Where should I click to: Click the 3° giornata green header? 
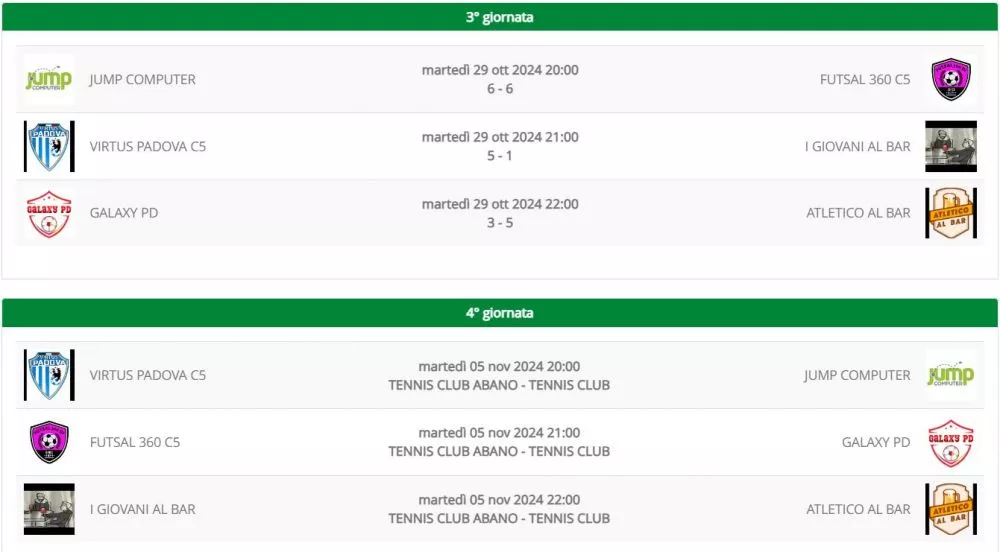tap(500, 17)
